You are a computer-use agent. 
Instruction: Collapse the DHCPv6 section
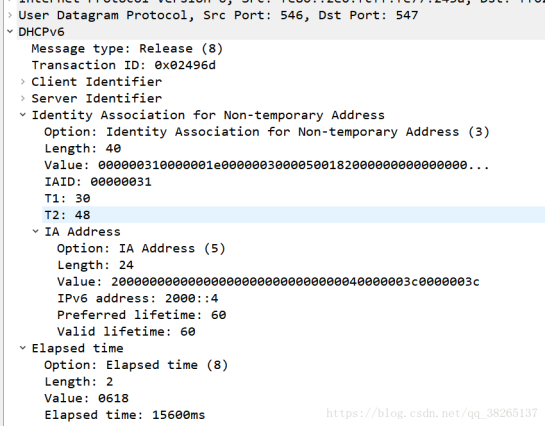(10, 32)
